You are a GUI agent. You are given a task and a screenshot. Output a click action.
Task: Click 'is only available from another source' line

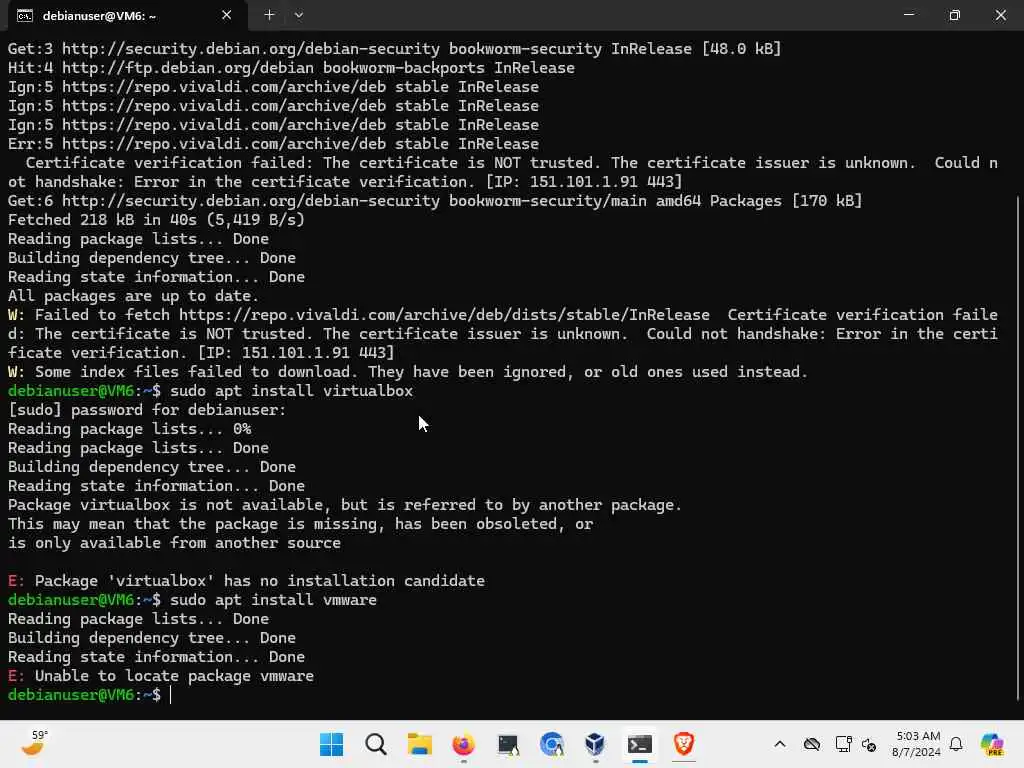(x=174, y=543)
